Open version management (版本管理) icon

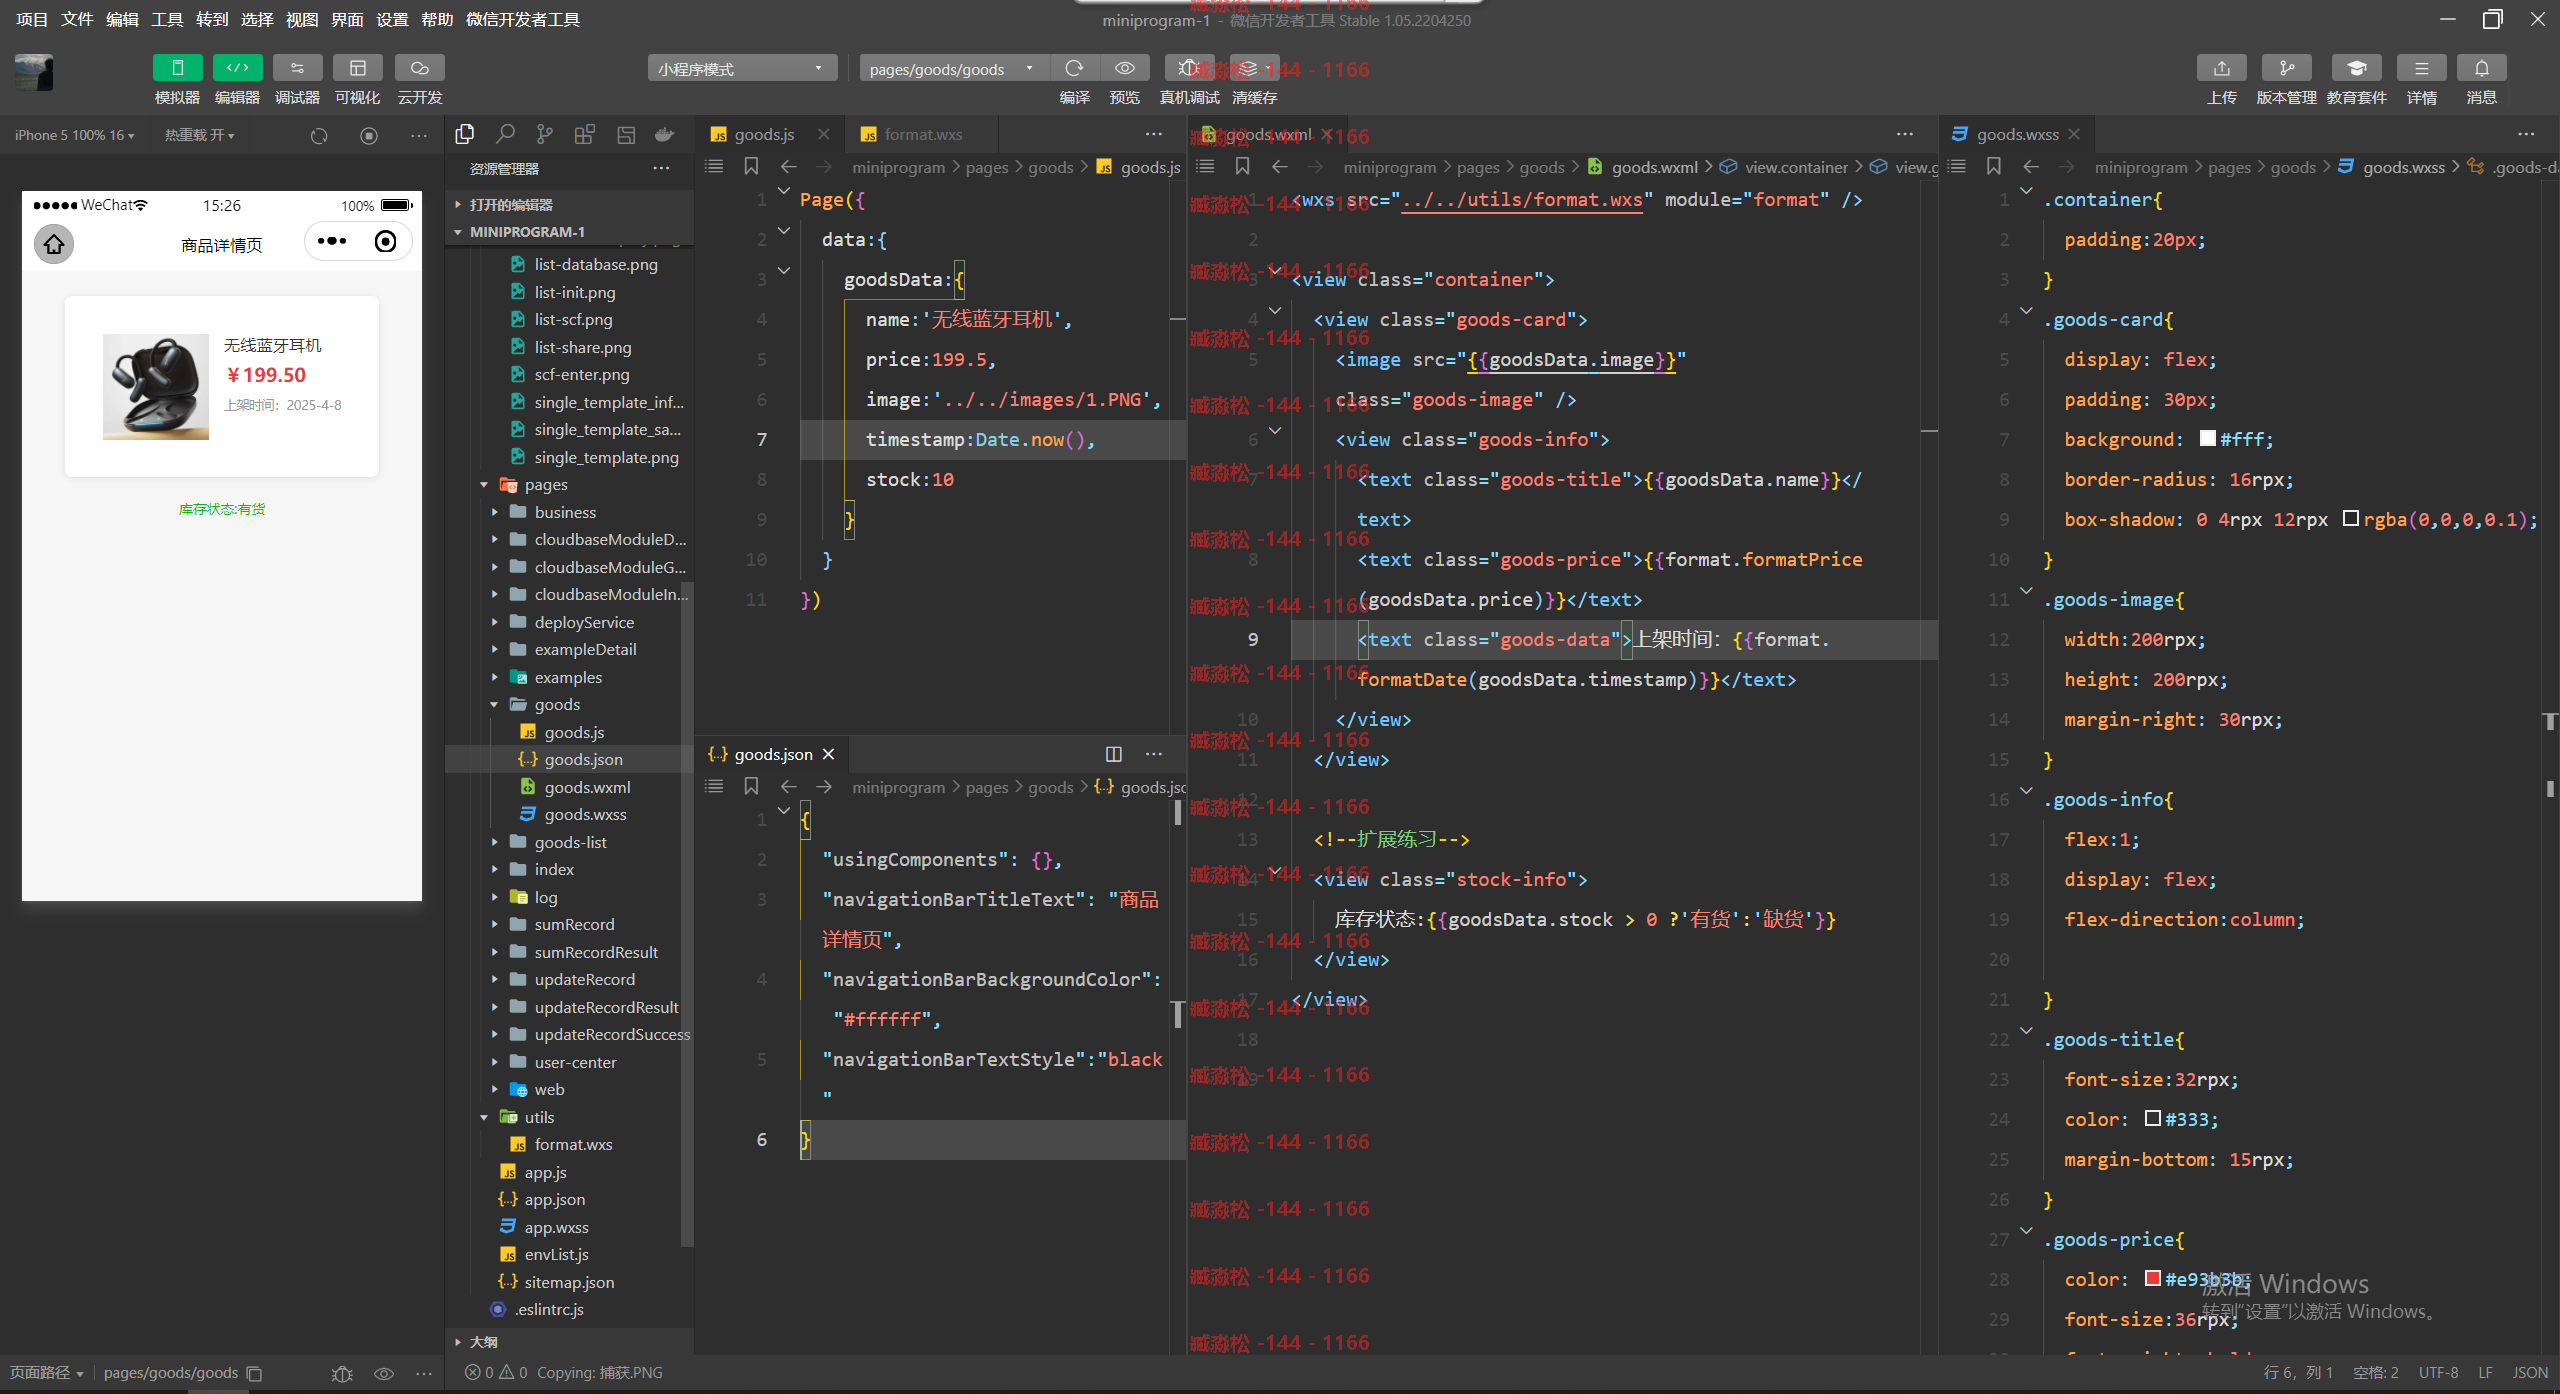[x=2286, y=68]
